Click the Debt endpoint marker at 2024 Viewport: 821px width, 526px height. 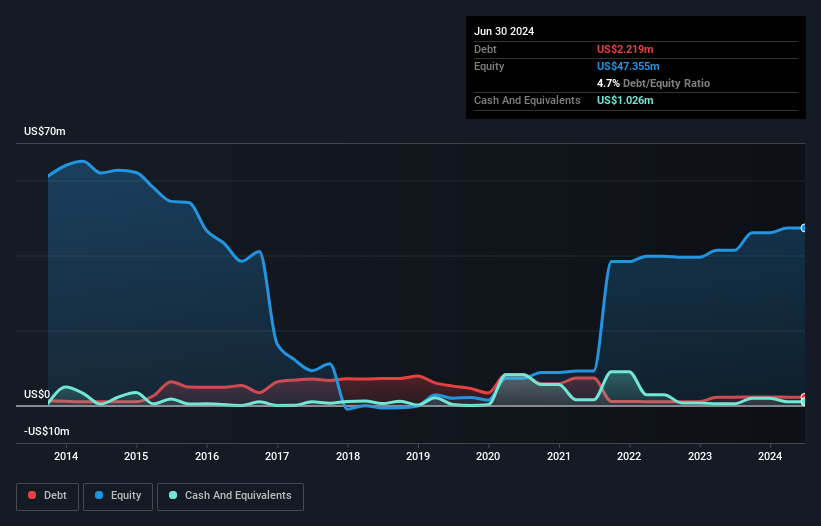[x=804, y=397]
